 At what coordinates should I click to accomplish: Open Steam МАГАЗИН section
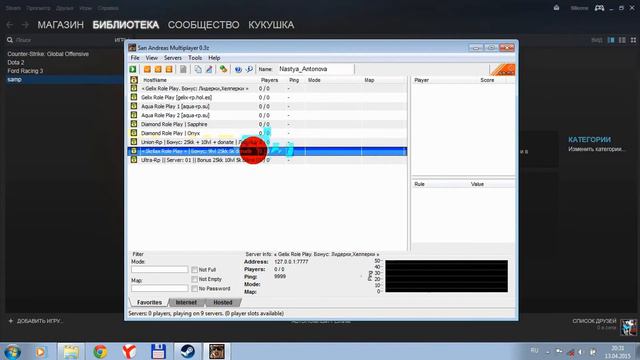tap(60, 25)
